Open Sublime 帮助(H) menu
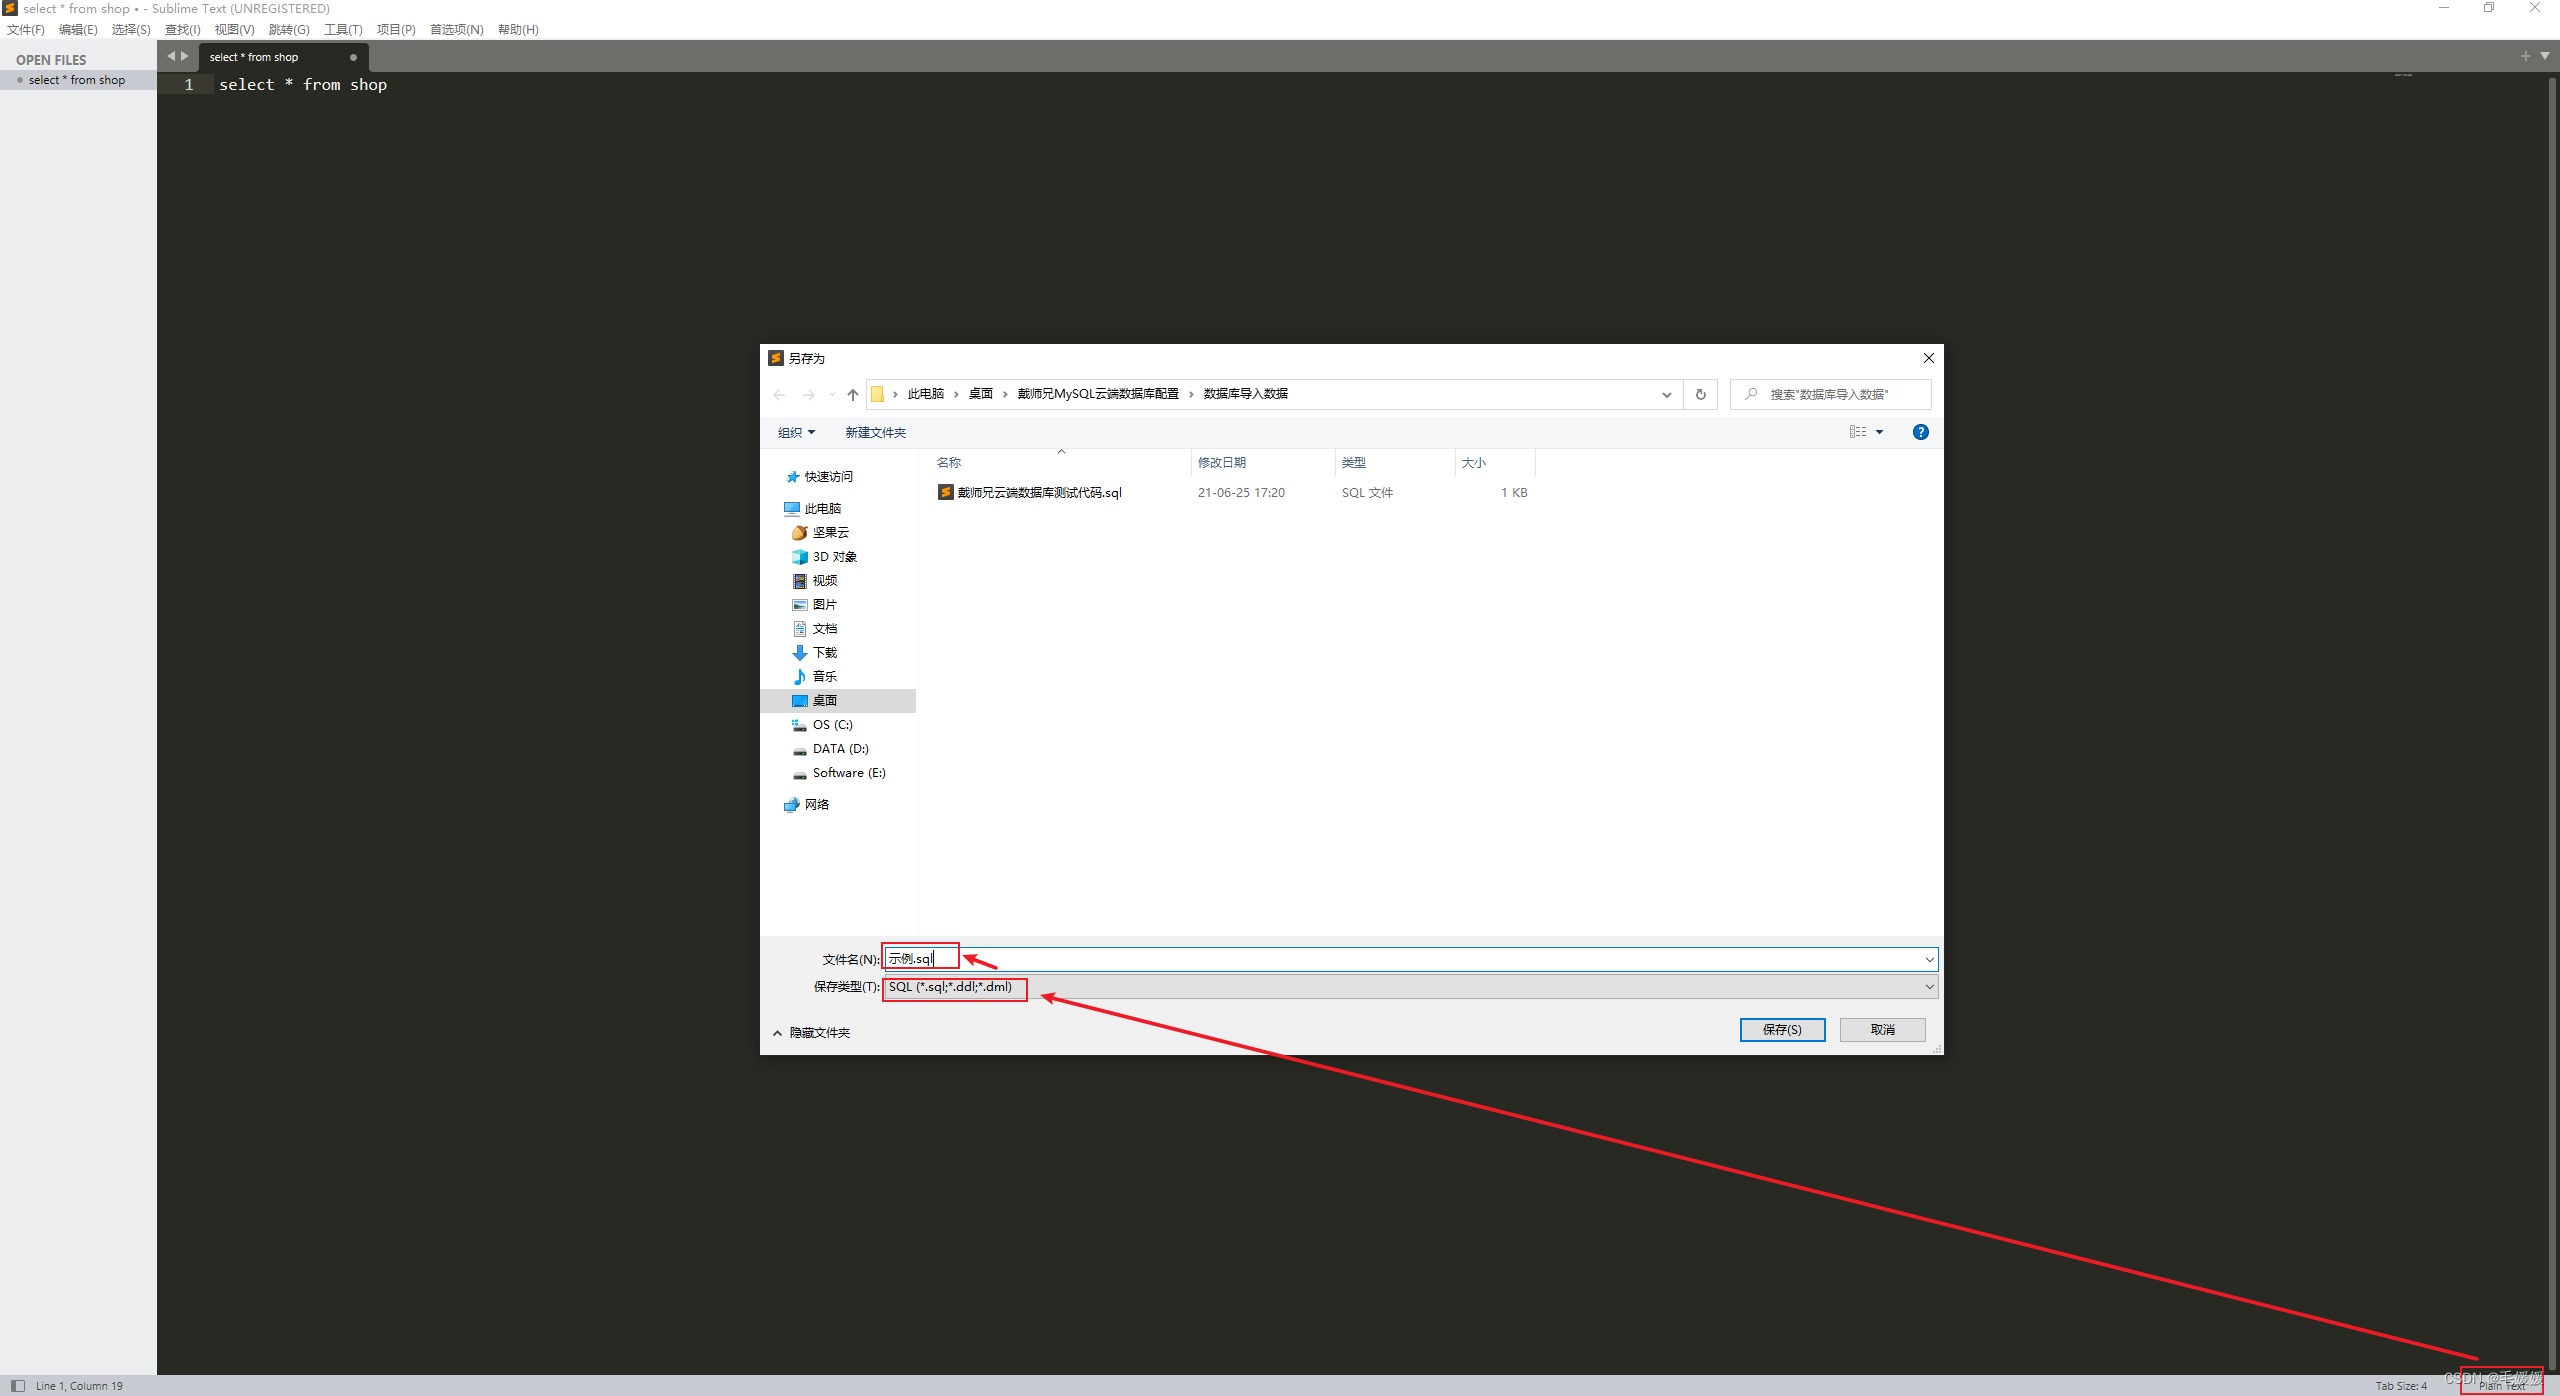 point(518,30)
